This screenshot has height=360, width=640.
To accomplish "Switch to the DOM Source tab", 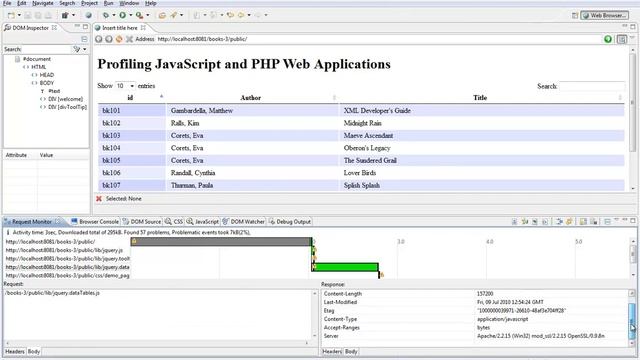I will click(x=142, y=222).
